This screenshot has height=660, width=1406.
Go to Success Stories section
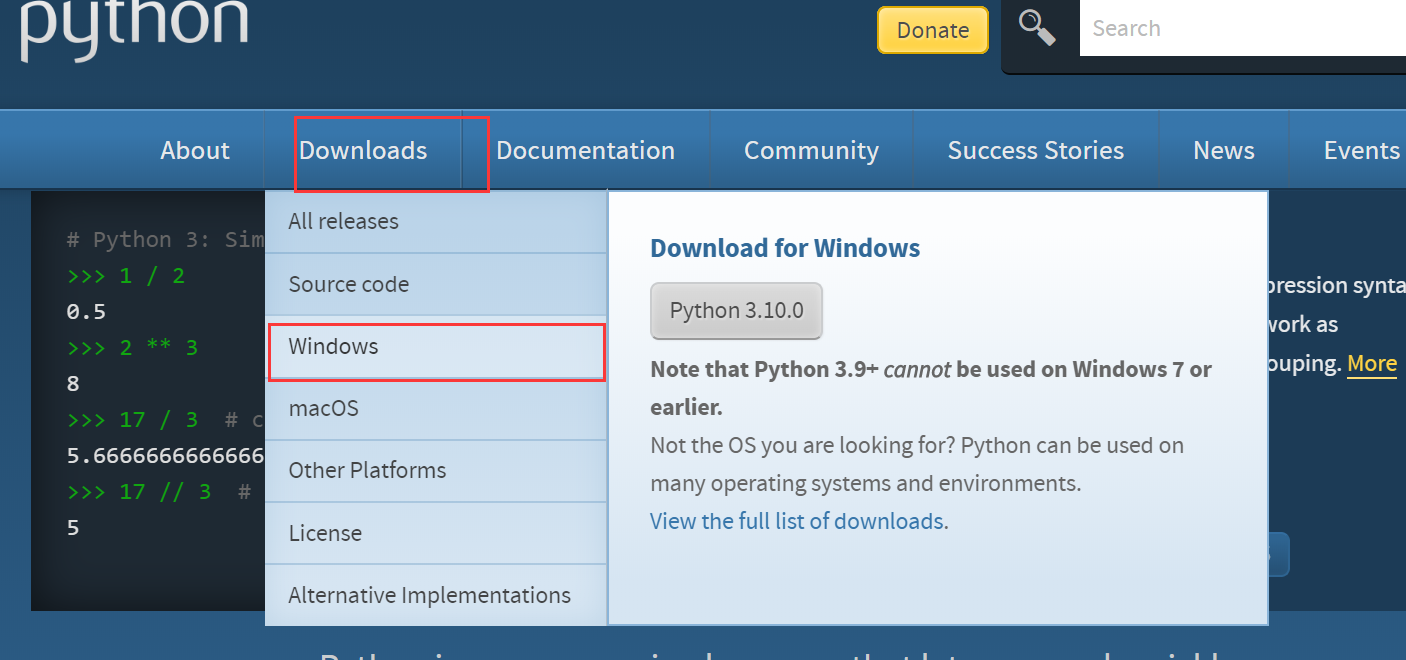point(1035,150)
